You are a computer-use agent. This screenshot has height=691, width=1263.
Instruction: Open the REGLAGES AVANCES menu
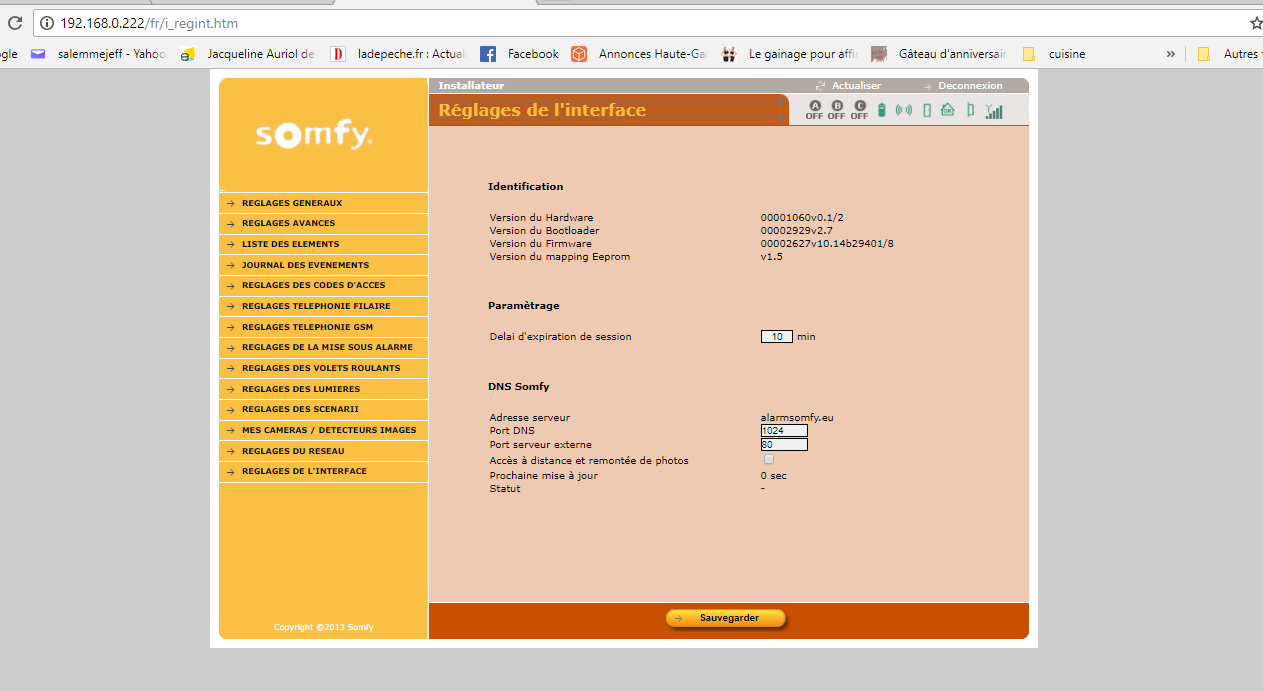click(323, 224)
